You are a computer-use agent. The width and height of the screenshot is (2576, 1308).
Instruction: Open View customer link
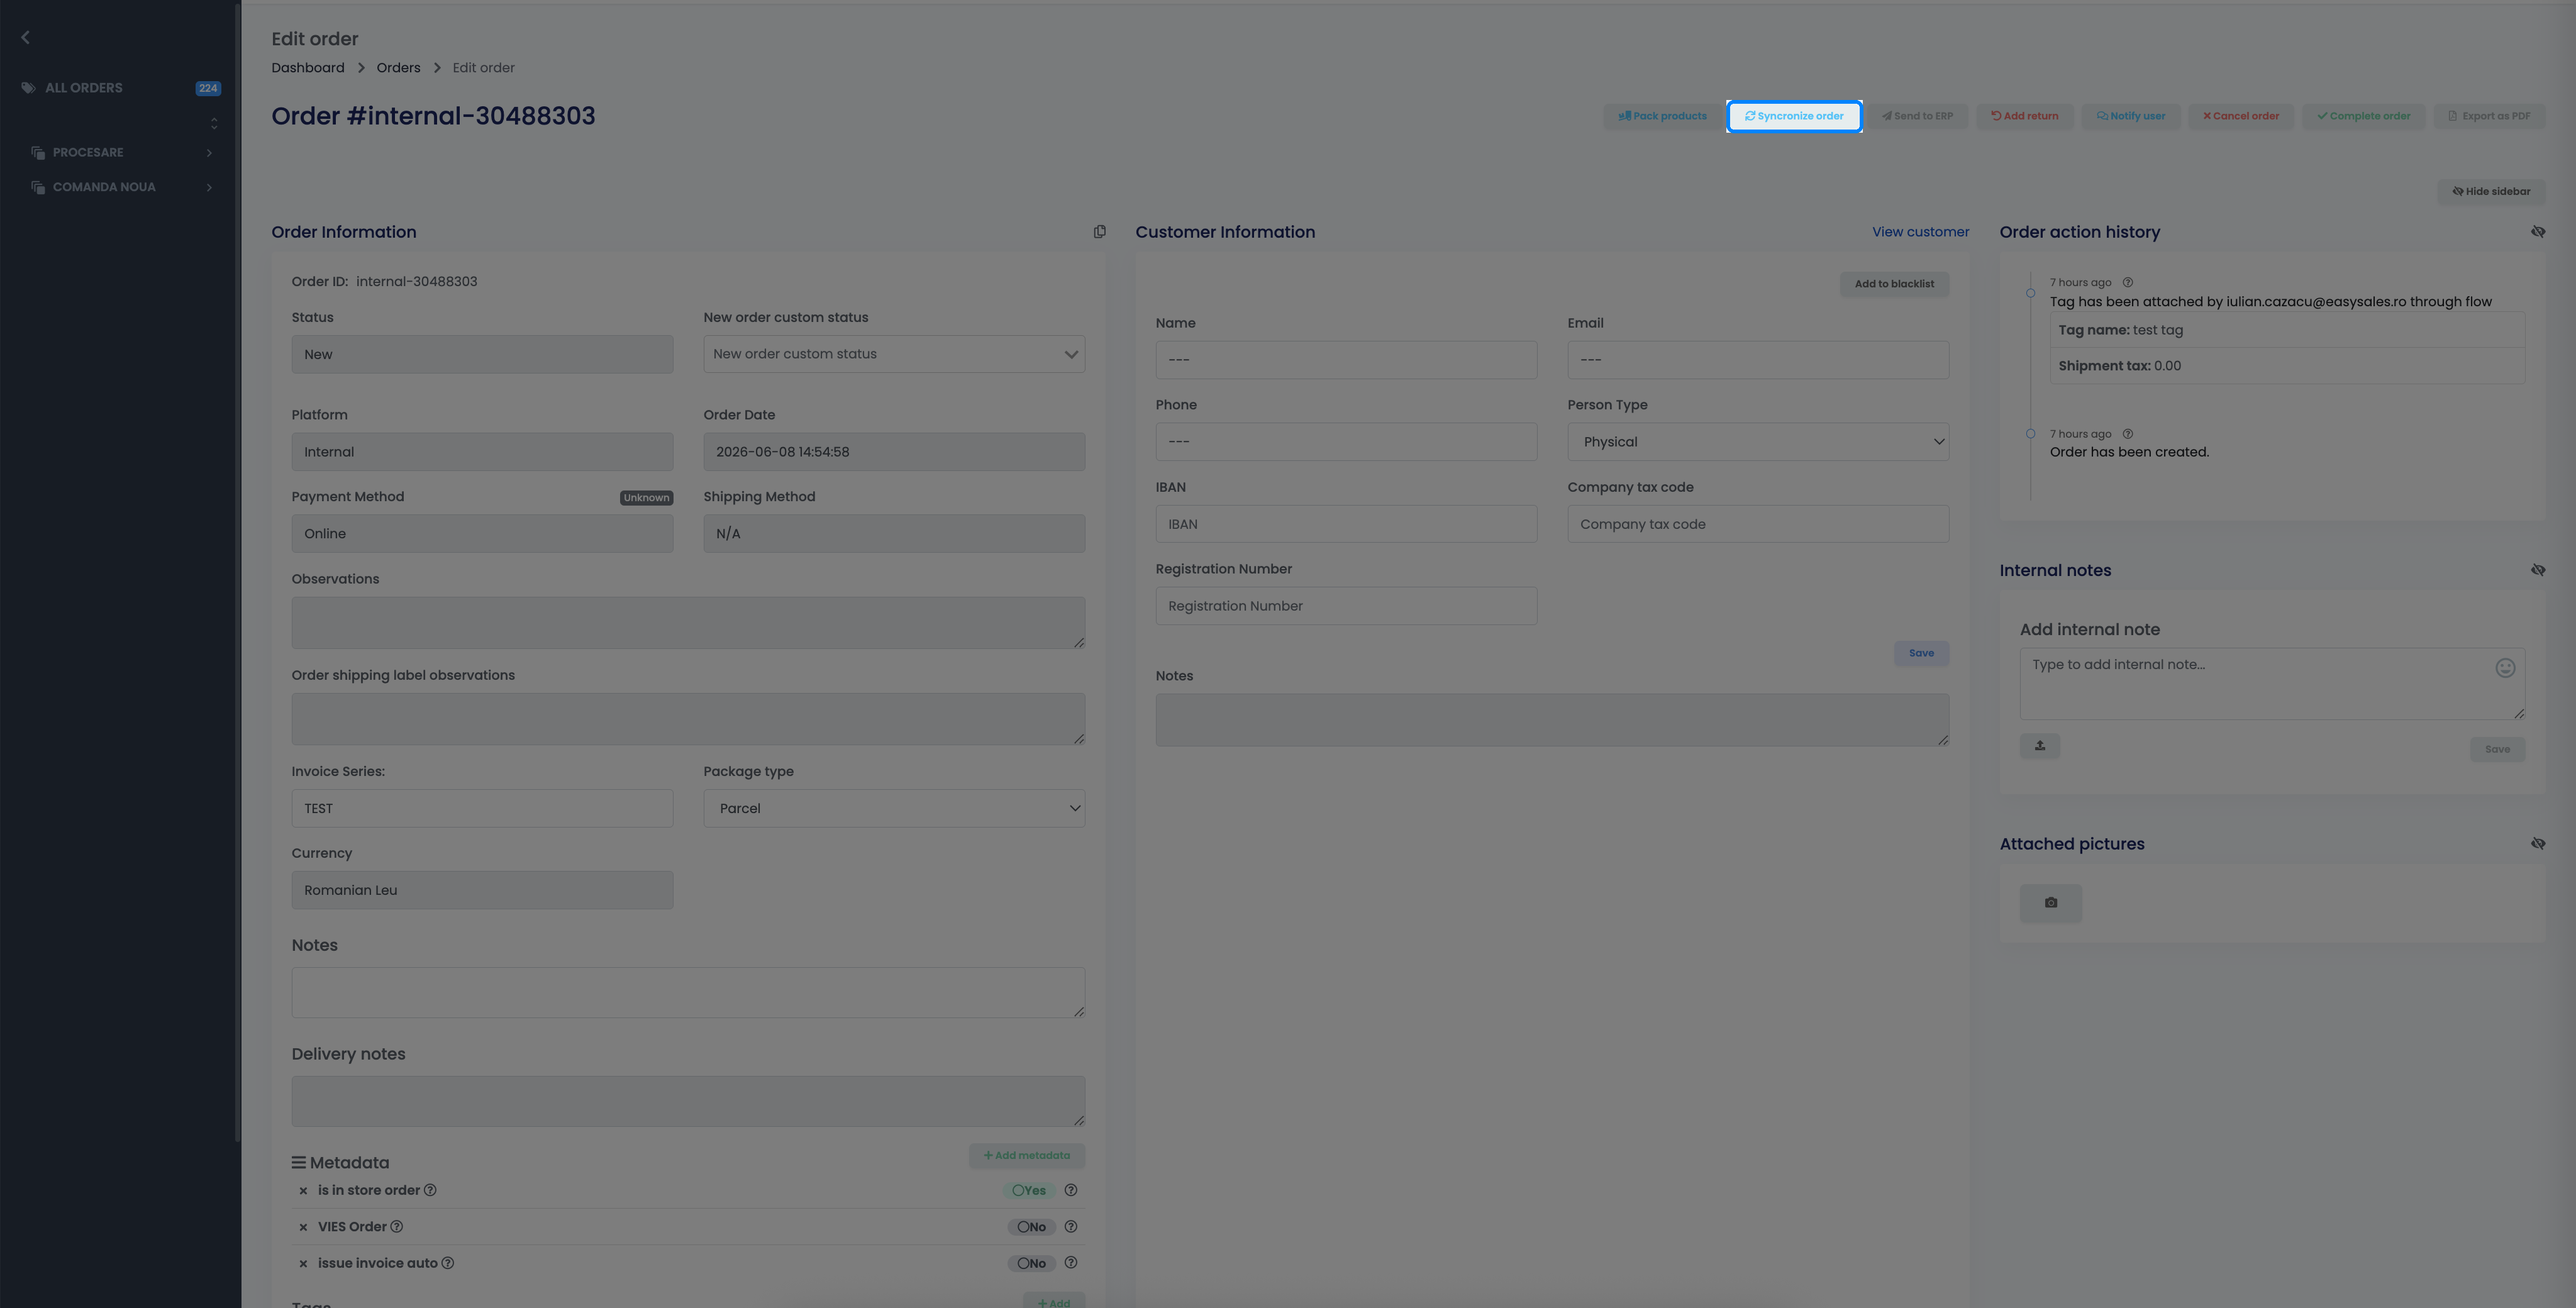[1920, 232]
